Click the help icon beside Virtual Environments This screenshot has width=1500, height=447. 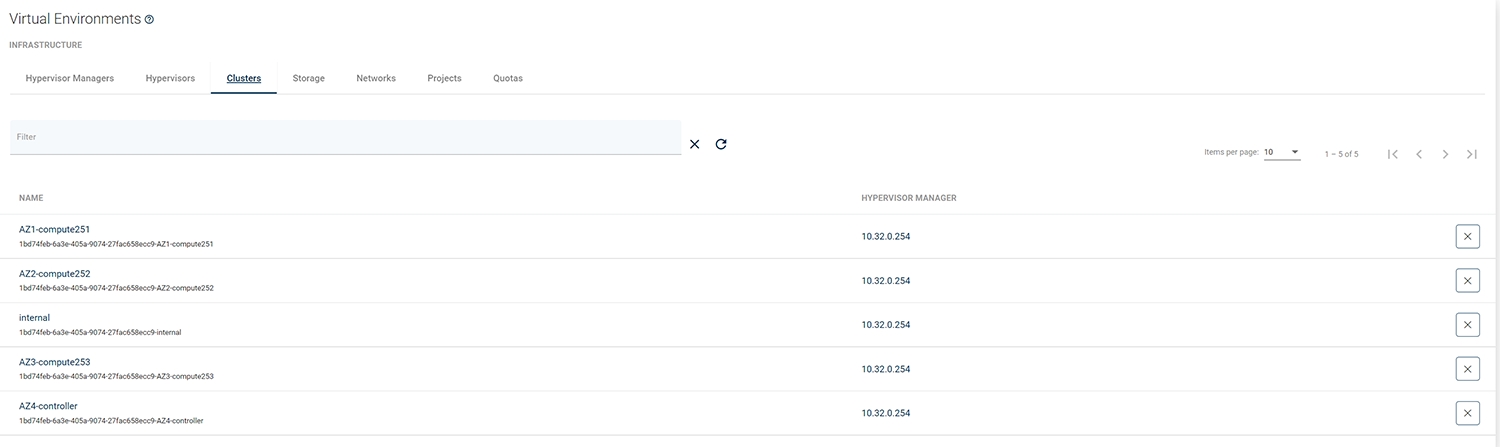(149, 19)
